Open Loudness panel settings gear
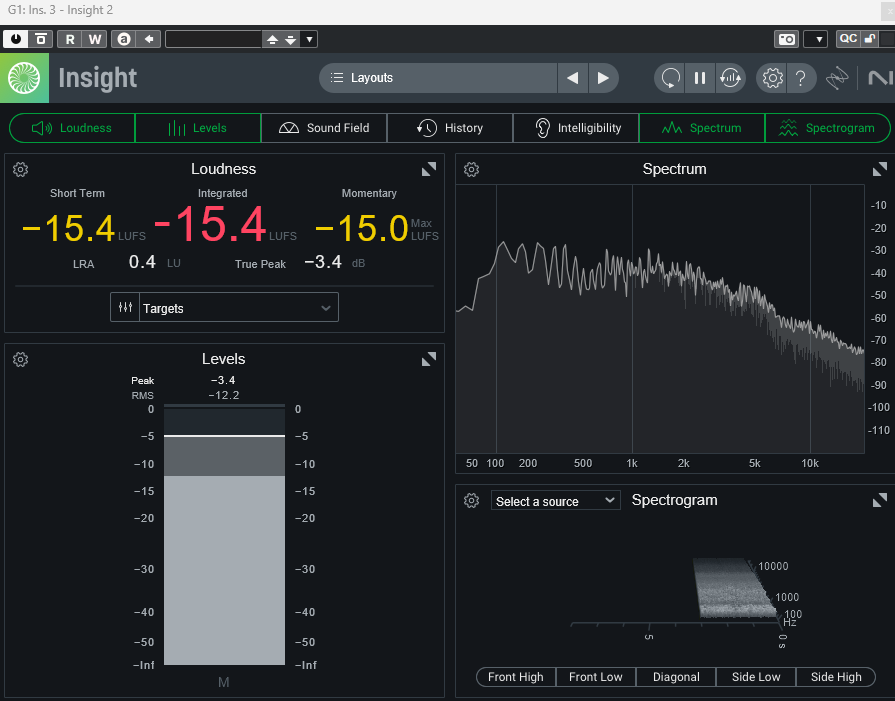895x701 pixels. [x=21, y=170]
